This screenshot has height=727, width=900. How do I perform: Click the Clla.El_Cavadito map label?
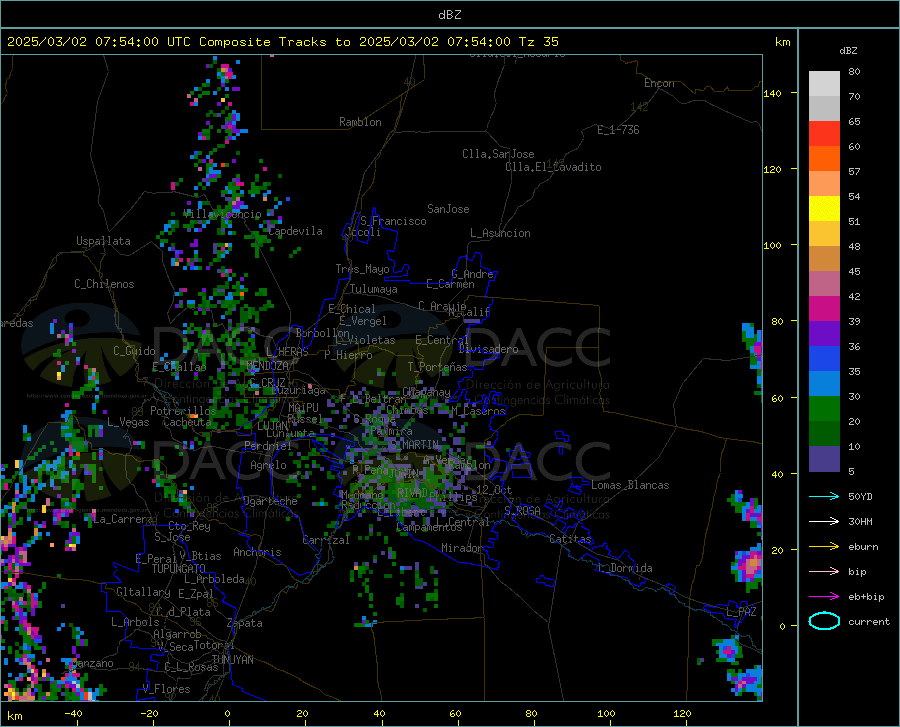coord(553,167)
